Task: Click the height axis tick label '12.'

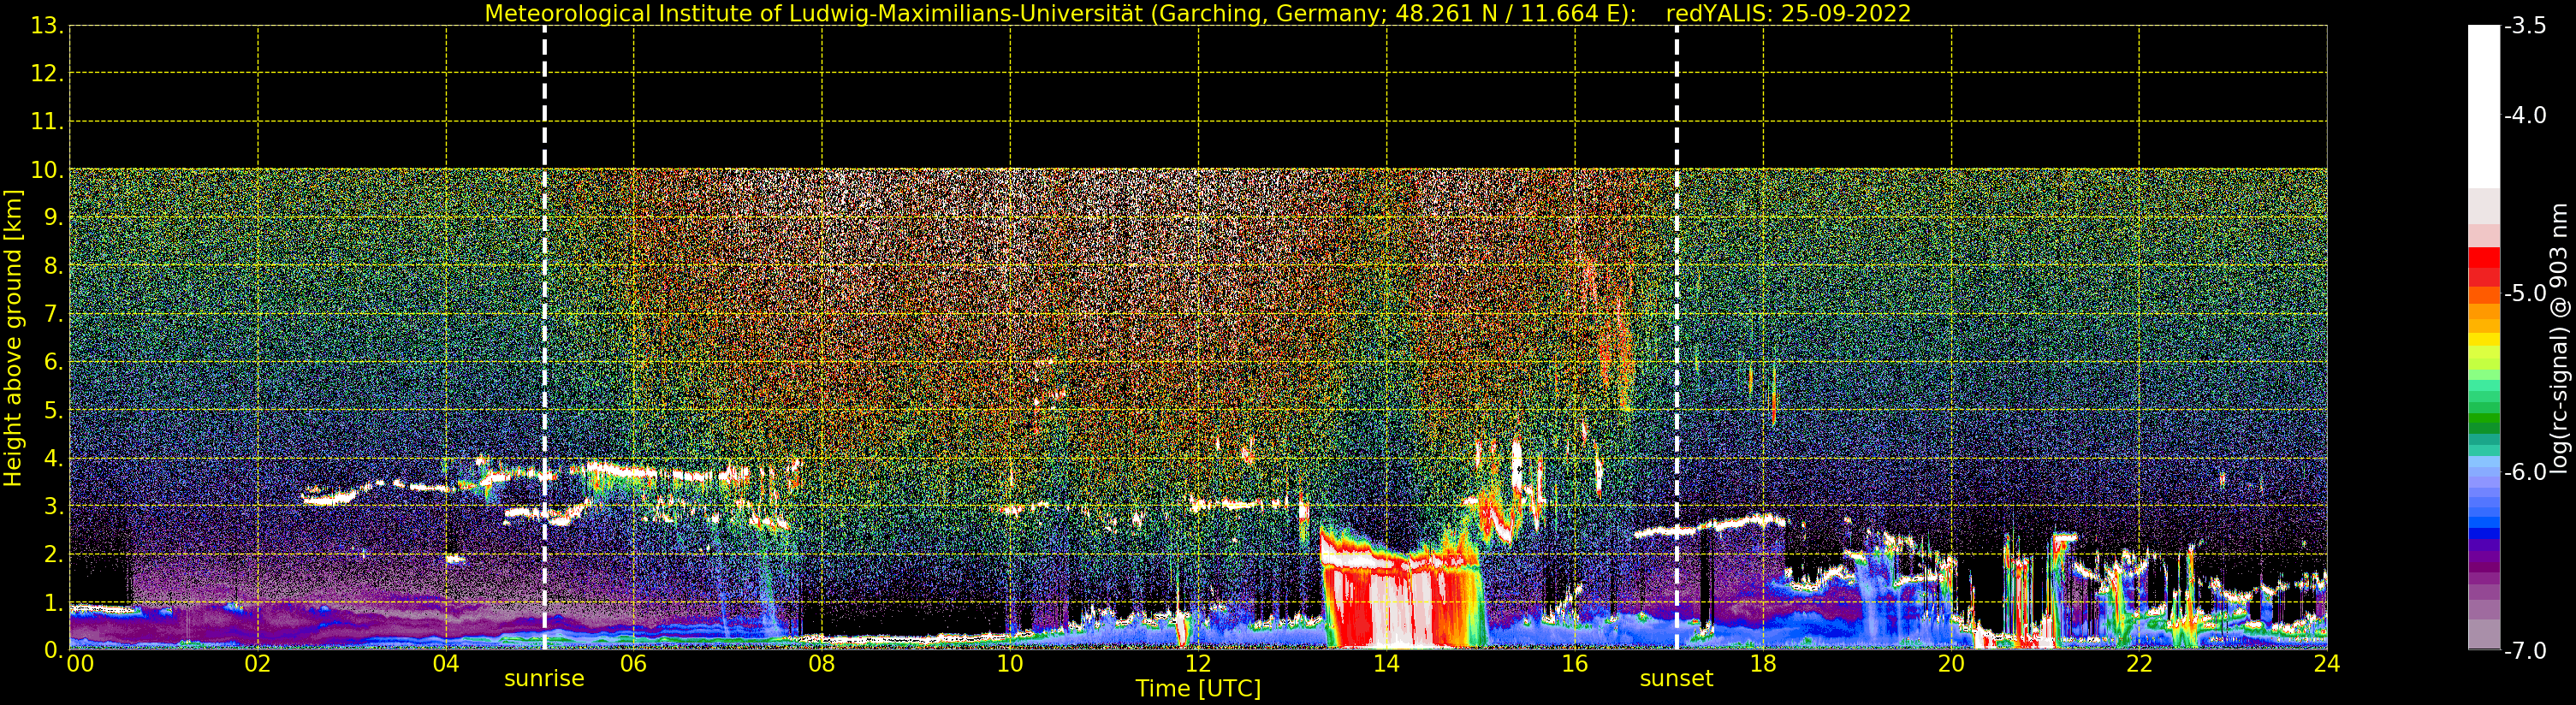Action: click(x=46, y=74)
